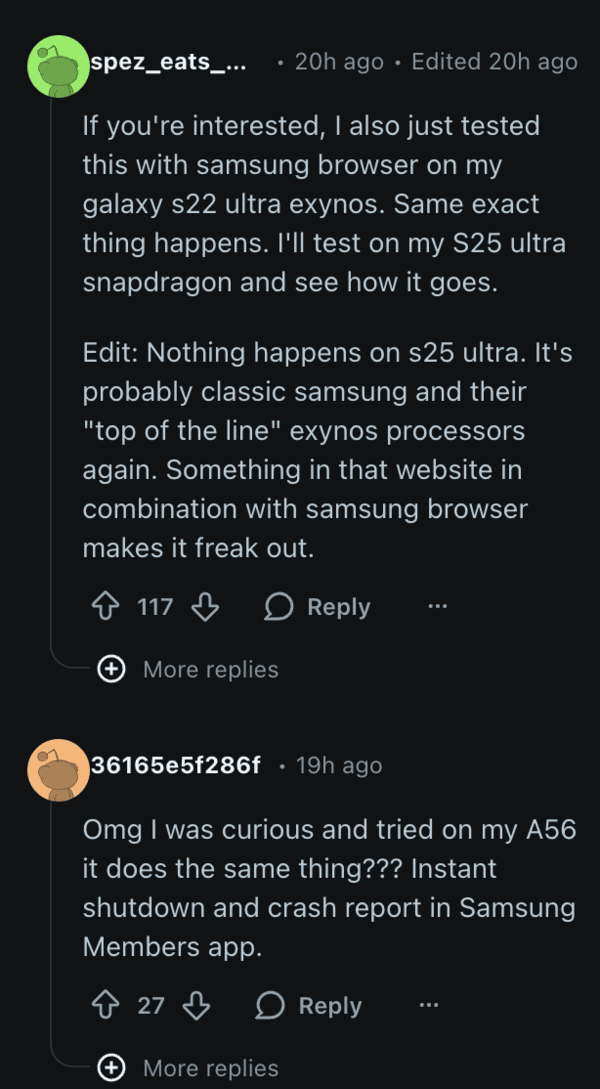The width and height of the screenshot is (600, 1089).
Task: Click the 20h ago timestamp
Action: point(339,62)
